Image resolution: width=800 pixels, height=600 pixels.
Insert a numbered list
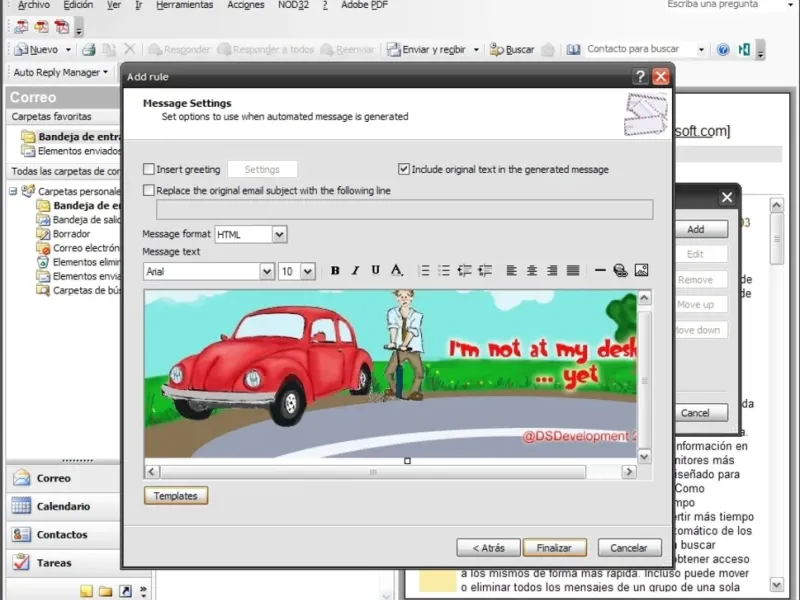pos(424,271)
